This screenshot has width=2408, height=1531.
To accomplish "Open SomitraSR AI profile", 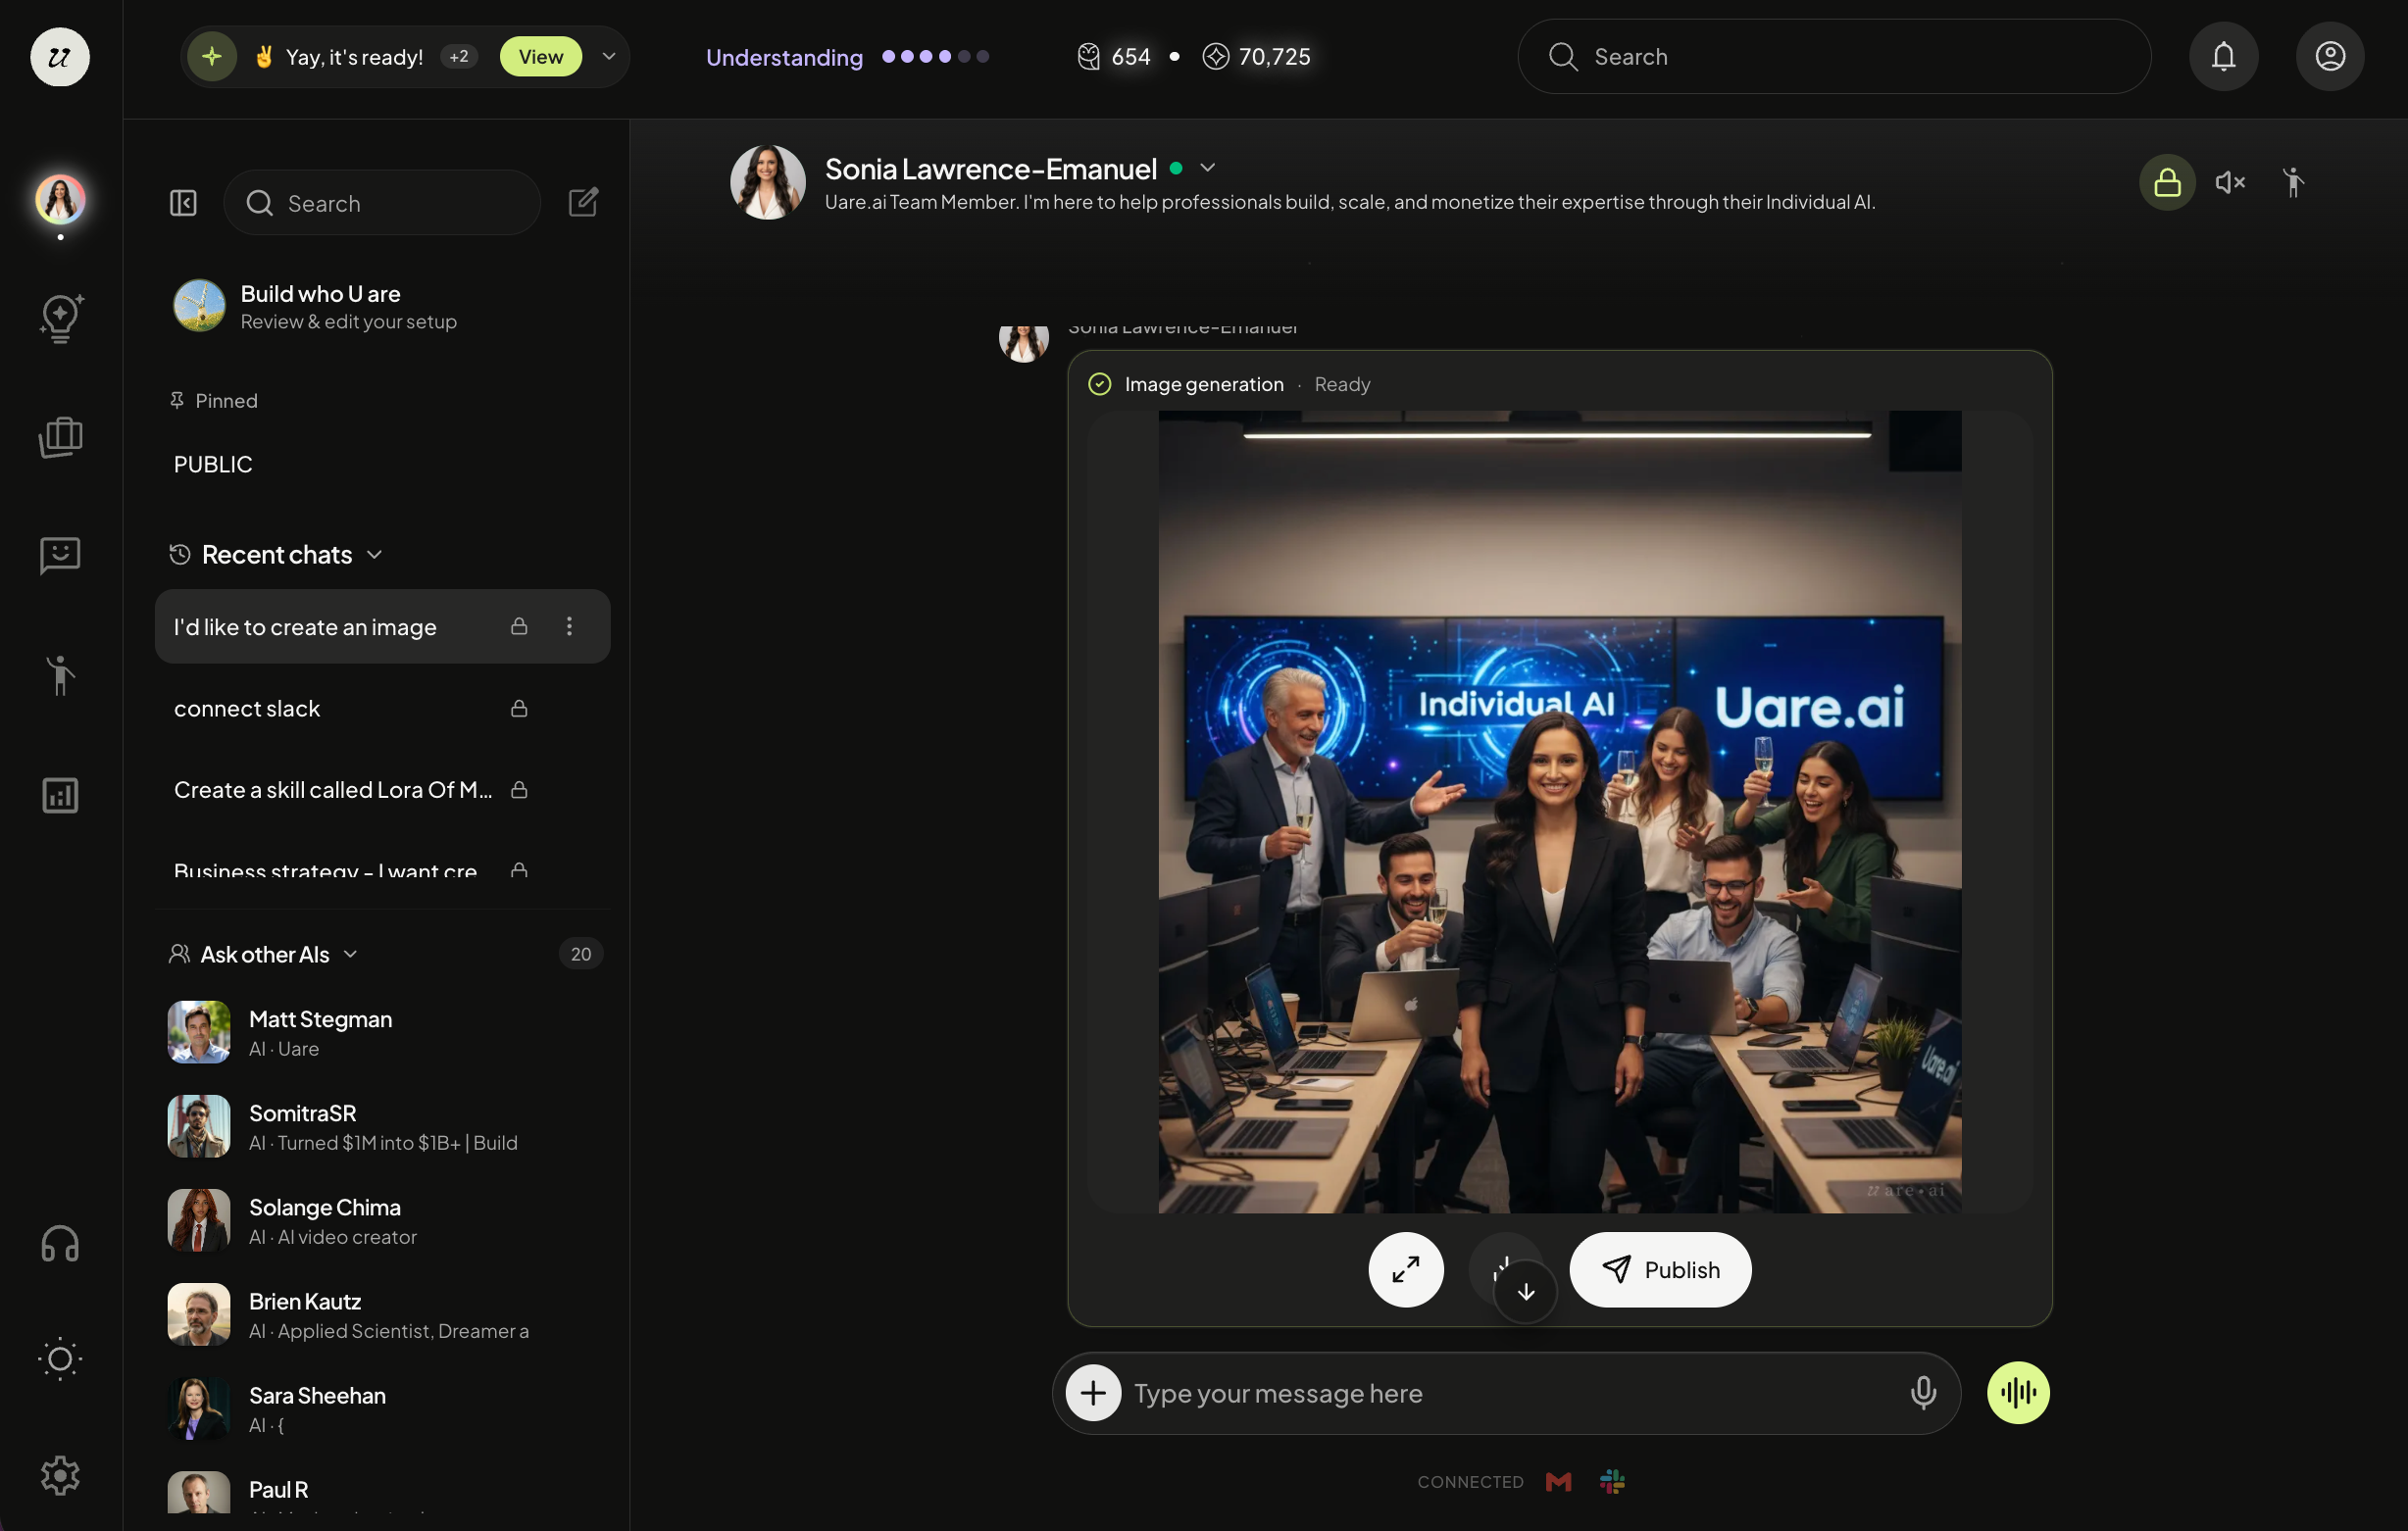I will [382, 1126].
